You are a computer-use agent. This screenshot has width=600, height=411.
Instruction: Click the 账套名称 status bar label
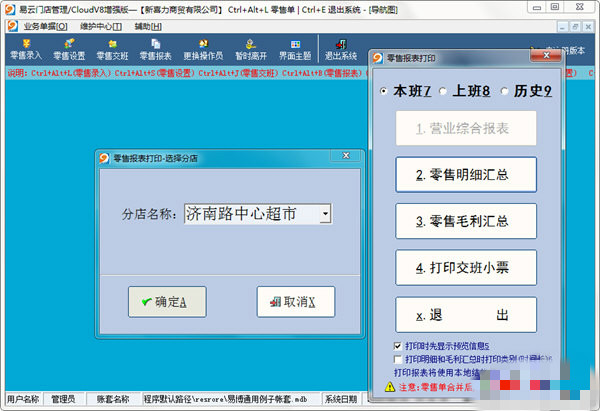tap(112, 399)
